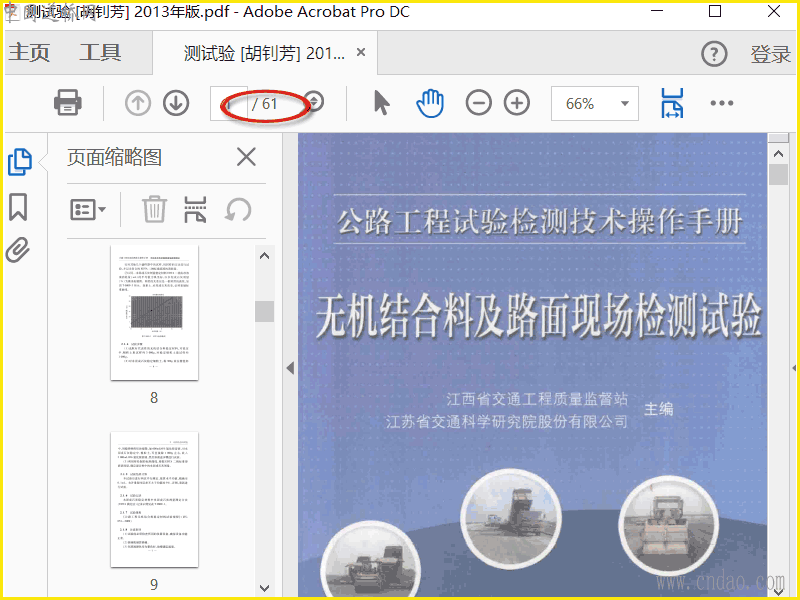The width and height of the screenshot is (800, 600).
Task: Select the page 9 thumbnail
Action: 154,499
